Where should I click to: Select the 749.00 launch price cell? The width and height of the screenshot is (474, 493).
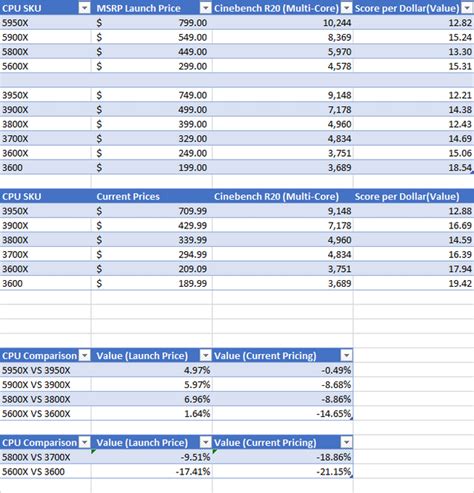click(152, 95)
